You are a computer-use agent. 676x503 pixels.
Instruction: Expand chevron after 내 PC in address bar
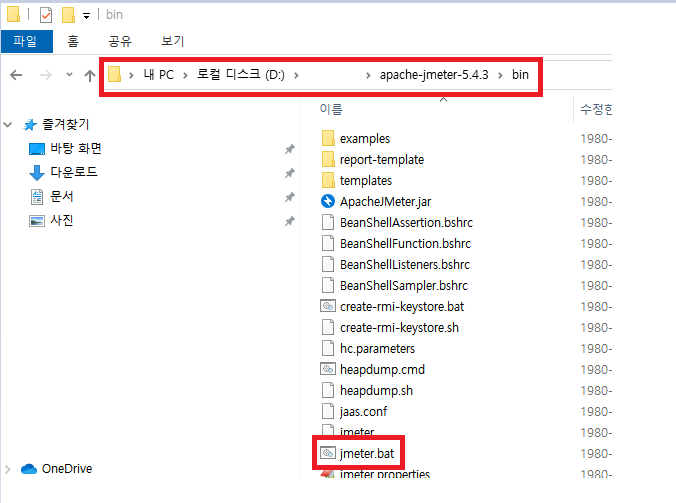pos(185,75)
